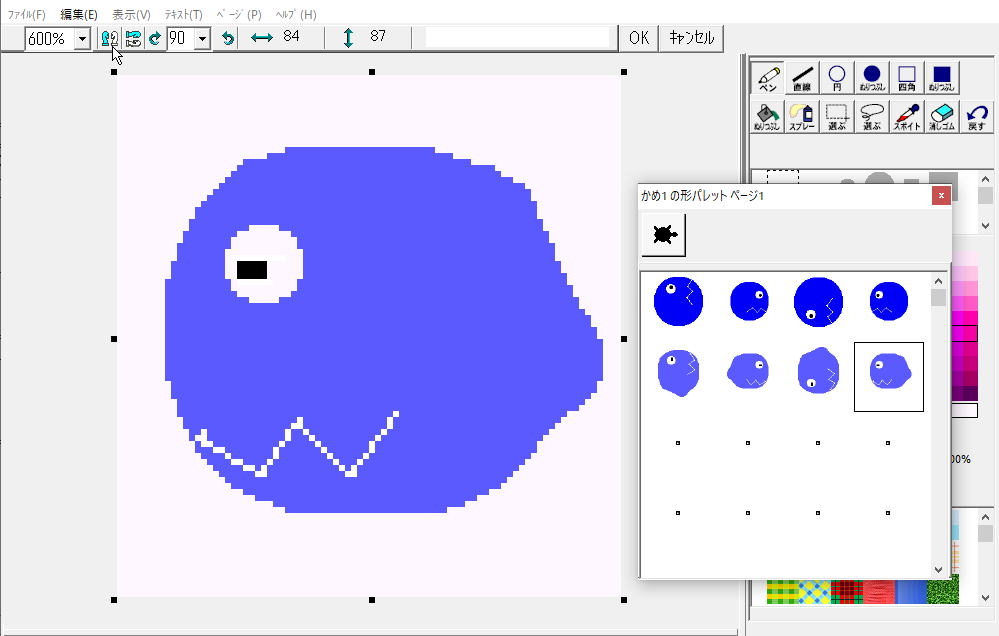This screenshot has width=999, height=636.
Task: Select the 四角 outline rectangle tool
Action: click(907, 78)
